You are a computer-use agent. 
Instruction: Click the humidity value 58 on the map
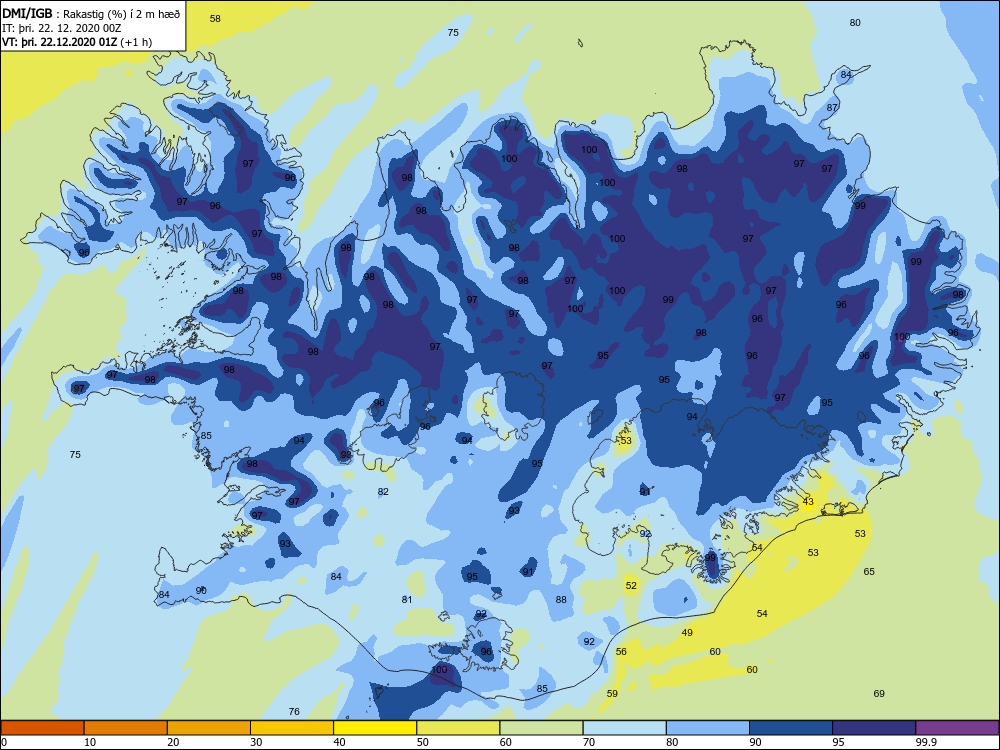click(x=216, y=18)
